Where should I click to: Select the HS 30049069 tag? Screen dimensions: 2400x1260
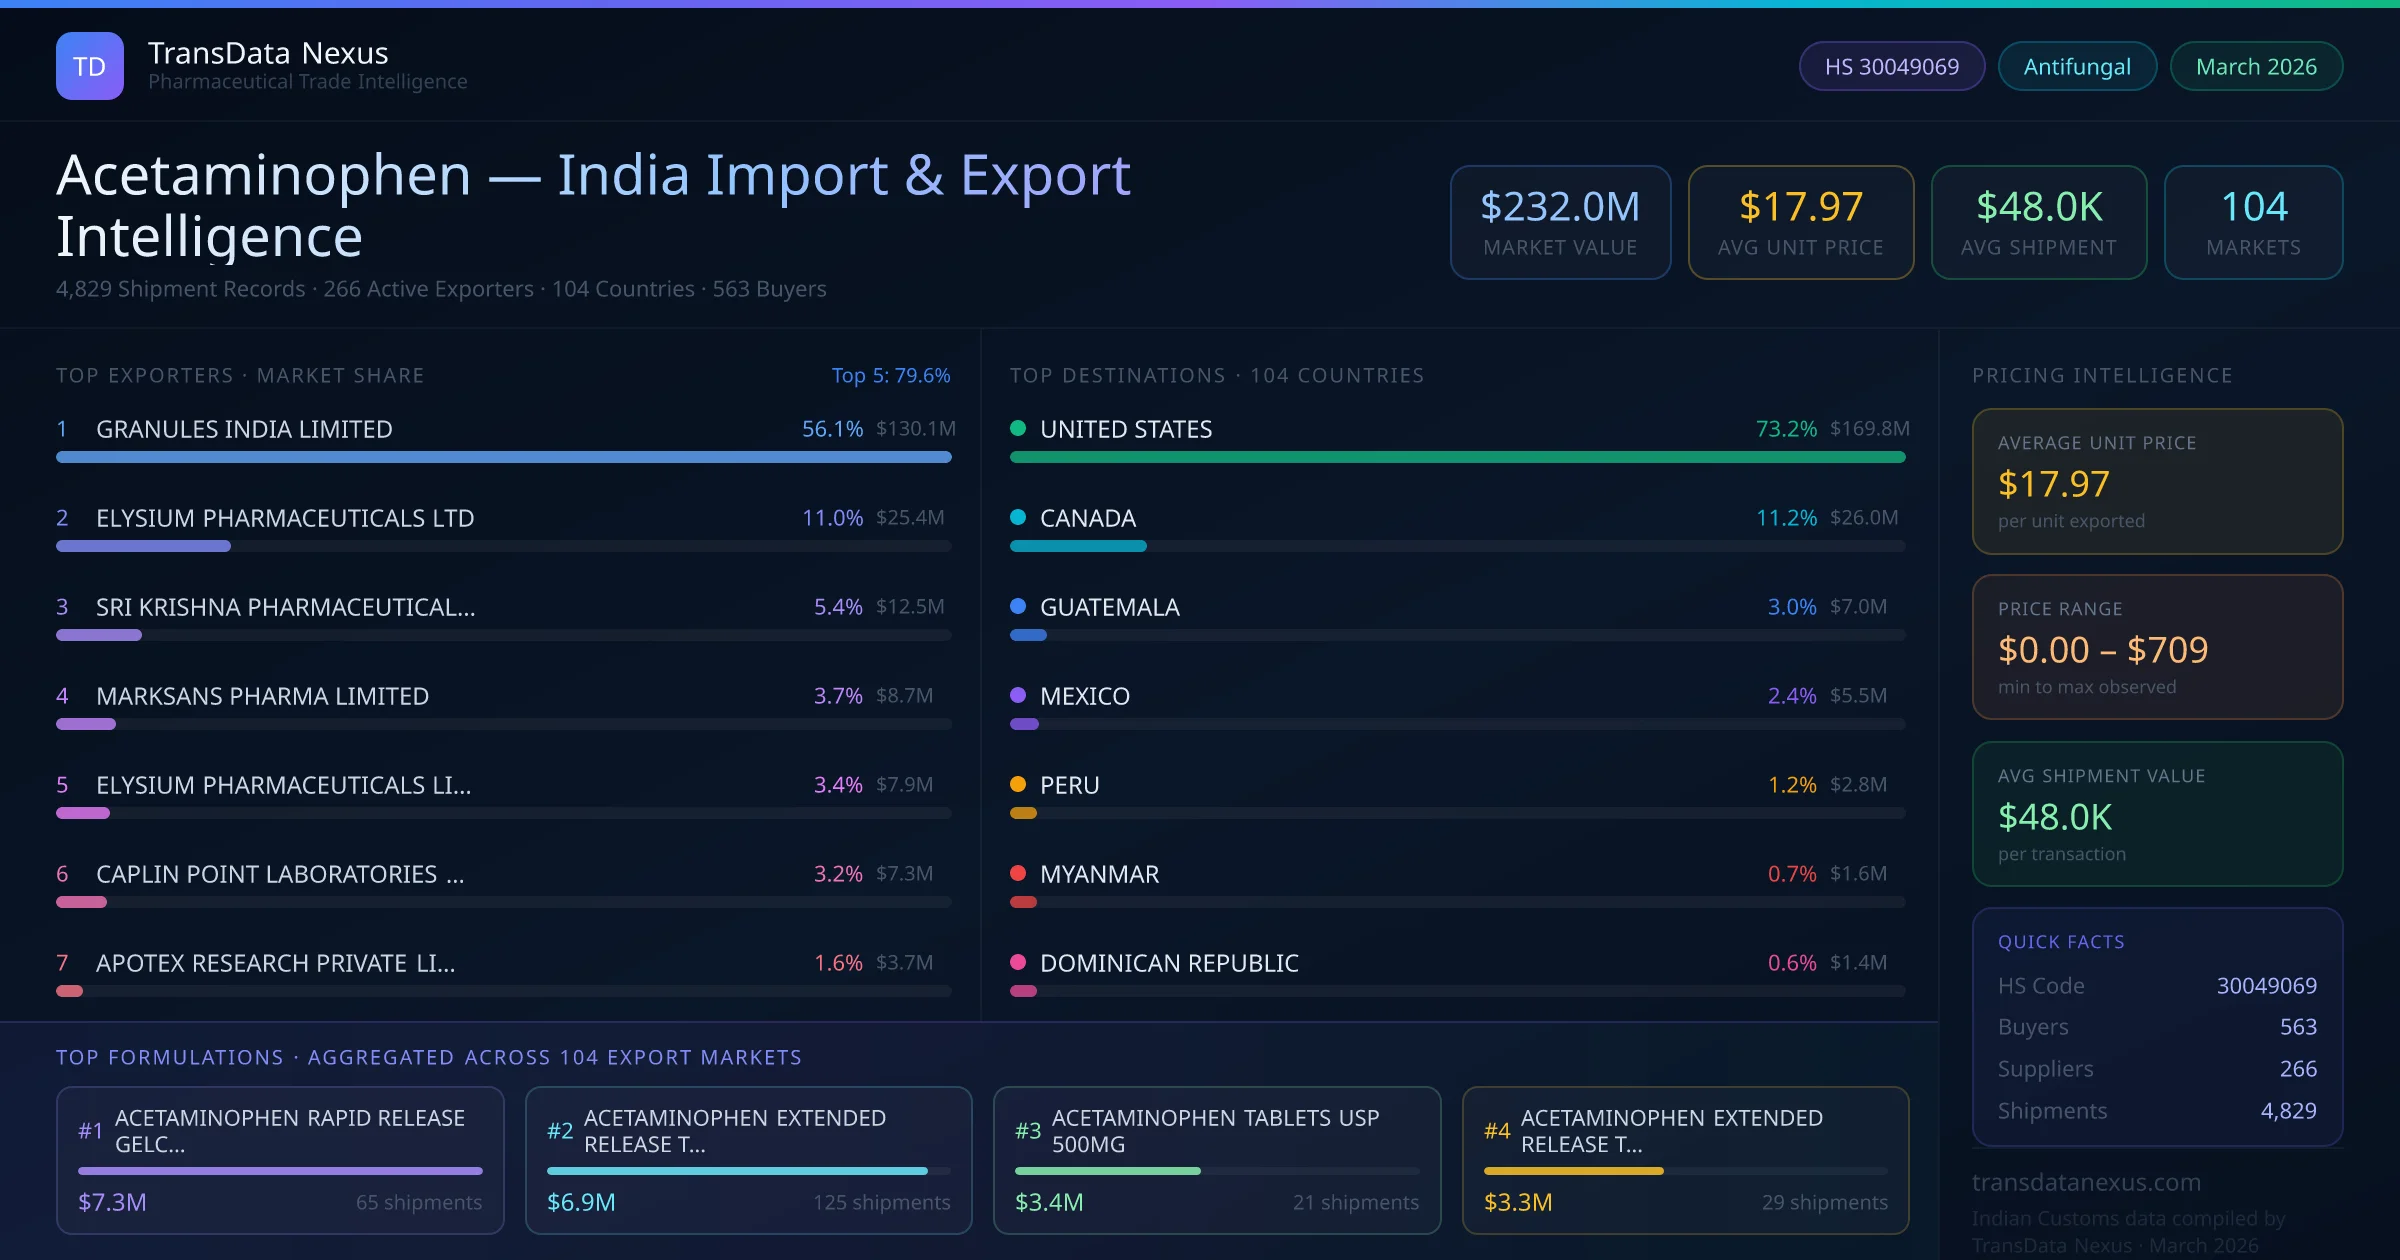point(1891,66)
